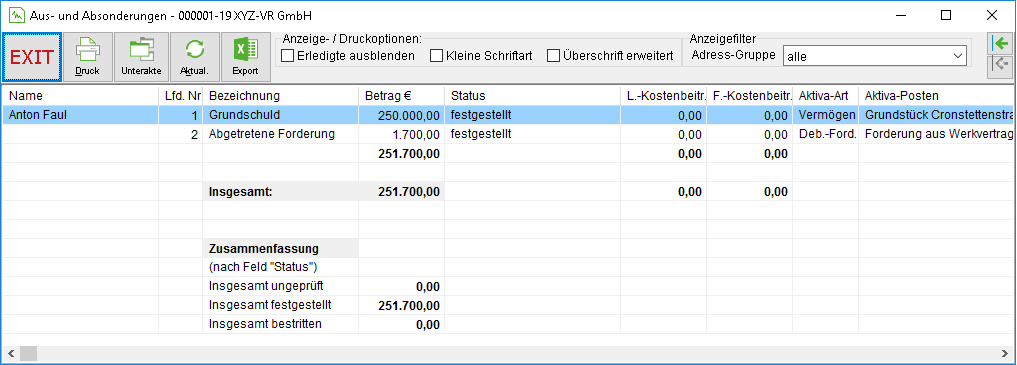This screenshot has width=1017, height=365.
Task: Refresh the list with the Aktual. icon
Action: pos(194,56)
